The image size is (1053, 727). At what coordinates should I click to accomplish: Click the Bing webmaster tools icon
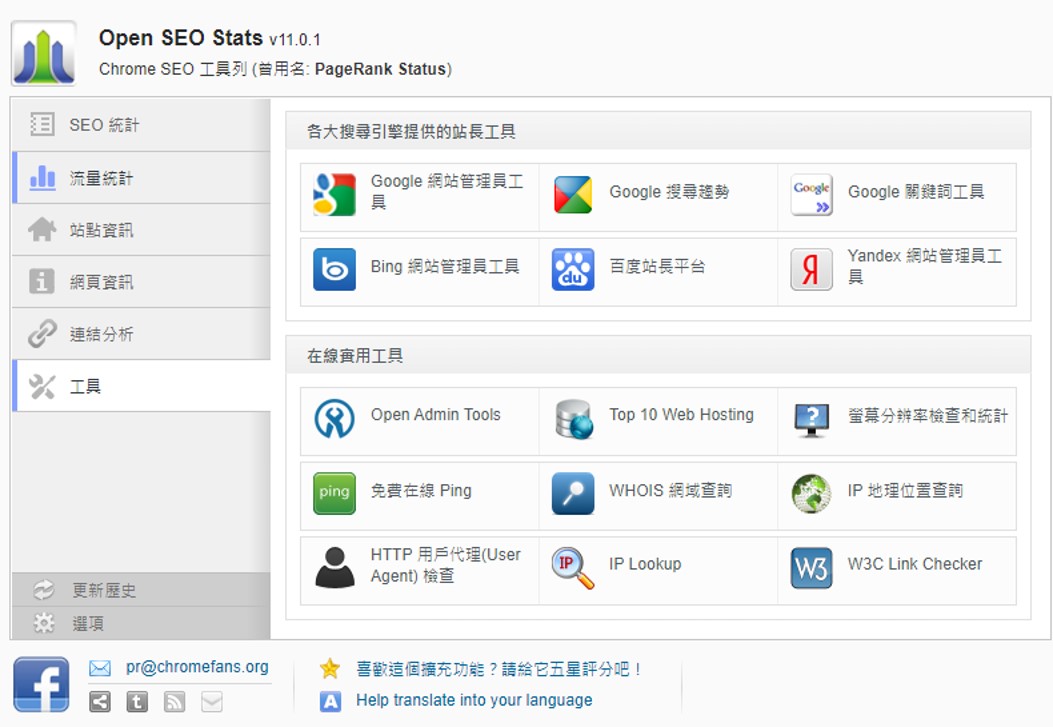[x=334, y=269]
